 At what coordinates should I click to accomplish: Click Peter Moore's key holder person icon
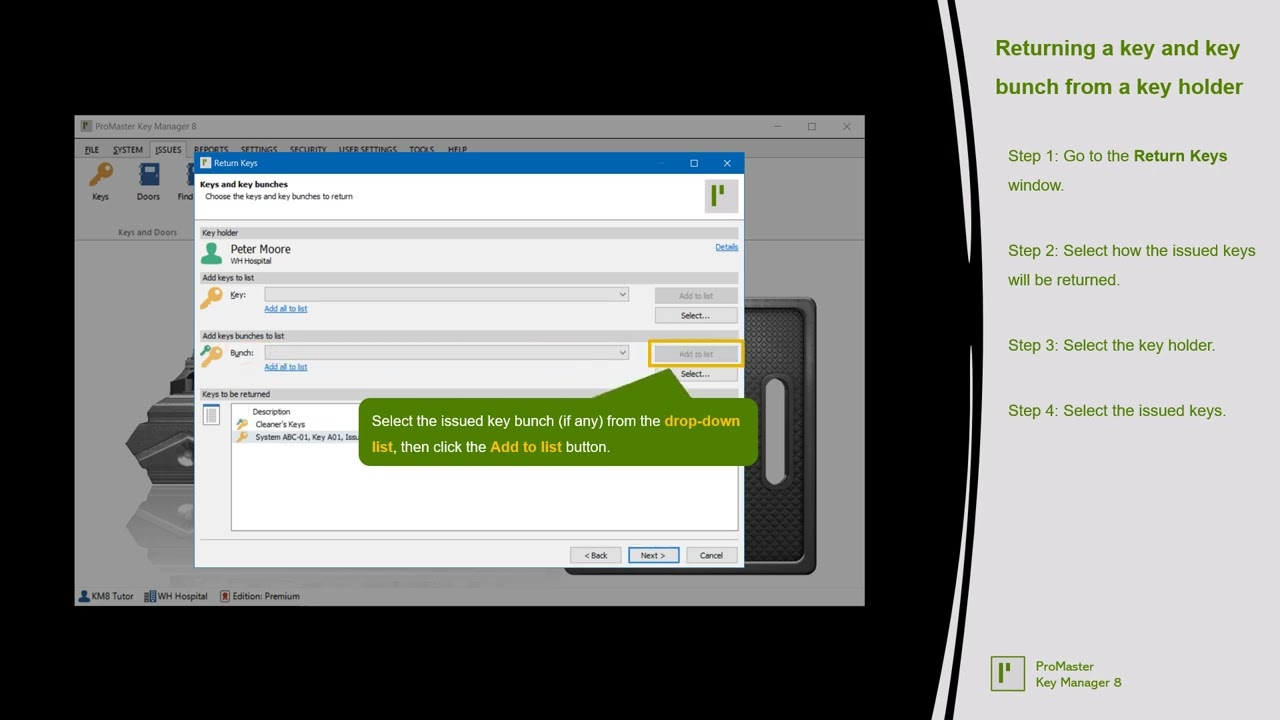click(x=211, y=254)
